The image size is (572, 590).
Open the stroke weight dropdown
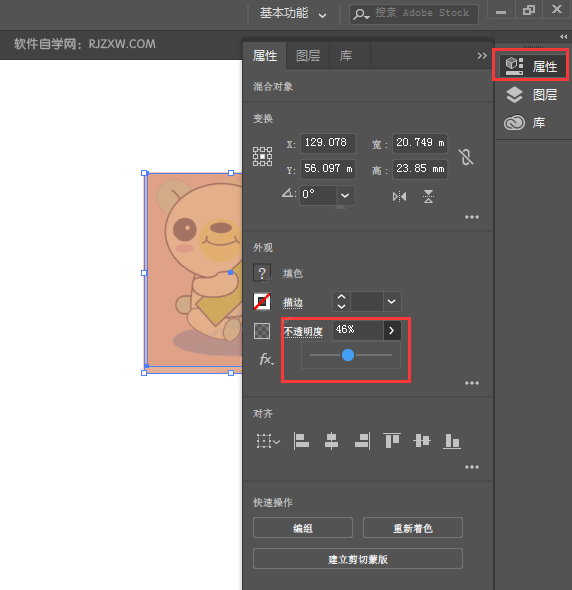tap(392, 301)
